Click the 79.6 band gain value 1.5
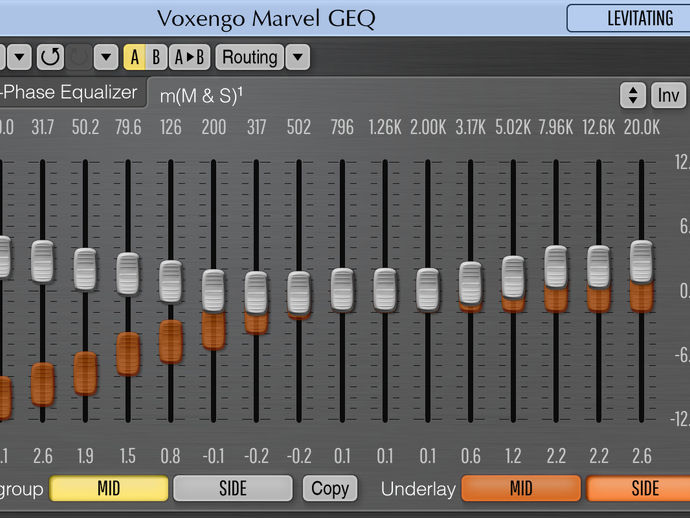Image resolution: width=690 pixels, height=518 pixels. click(128, 456)
